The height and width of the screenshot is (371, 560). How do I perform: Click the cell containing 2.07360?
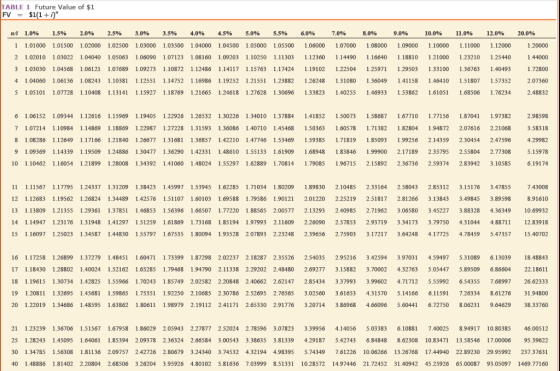coord(538,81)
